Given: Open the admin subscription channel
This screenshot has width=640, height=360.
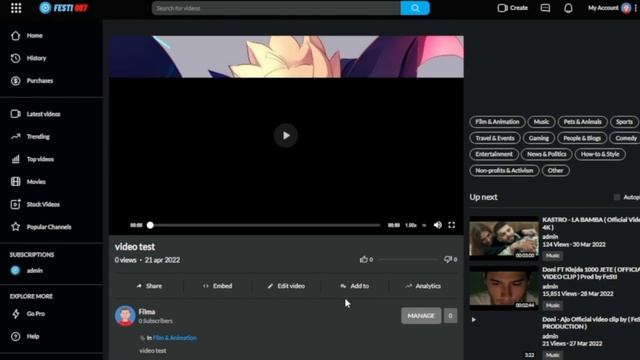Looking at the screenshot, I should coord(27,270).
